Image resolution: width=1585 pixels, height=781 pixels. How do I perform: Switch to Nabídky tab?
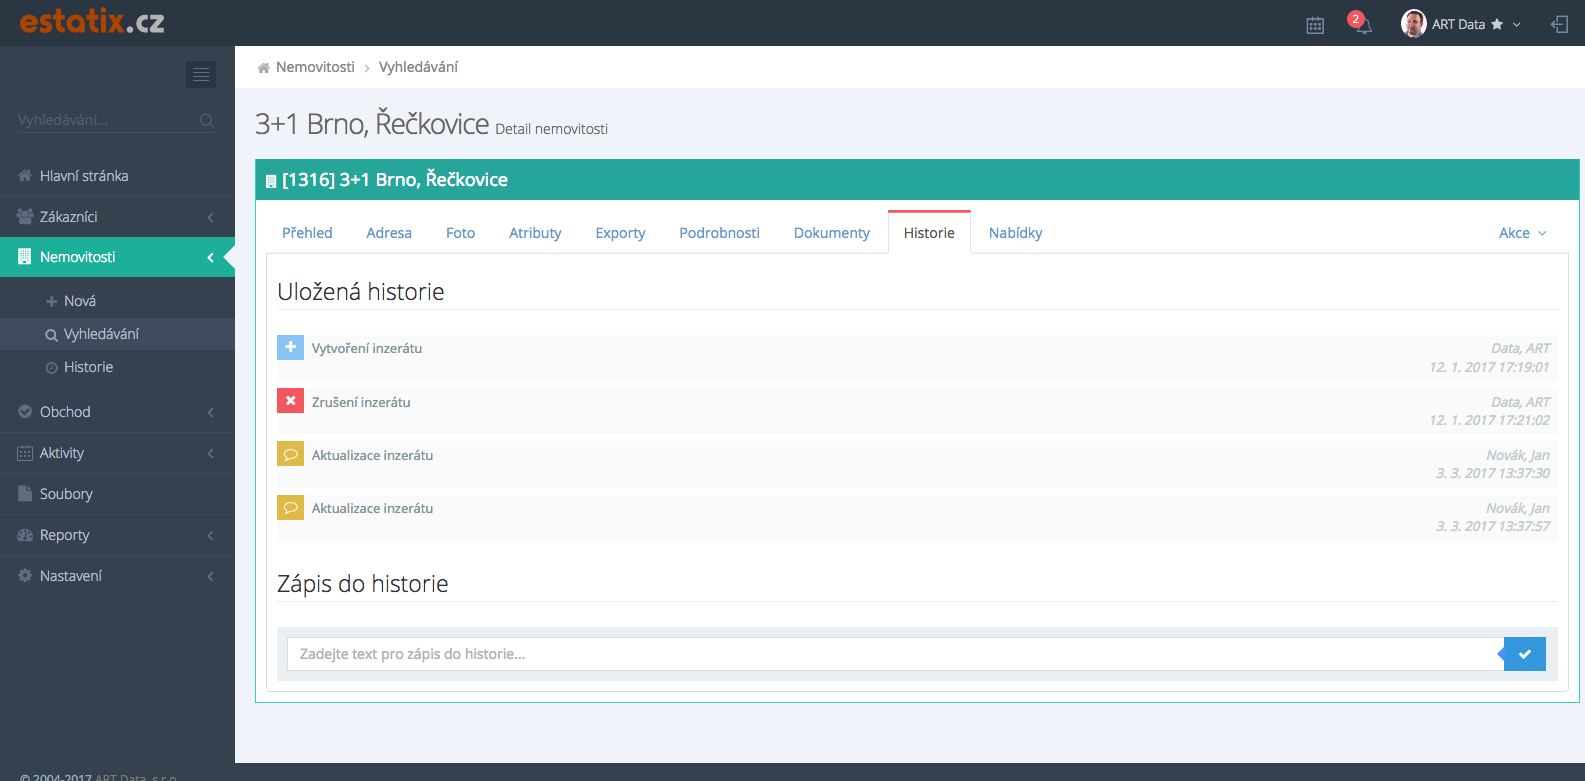1015,233
